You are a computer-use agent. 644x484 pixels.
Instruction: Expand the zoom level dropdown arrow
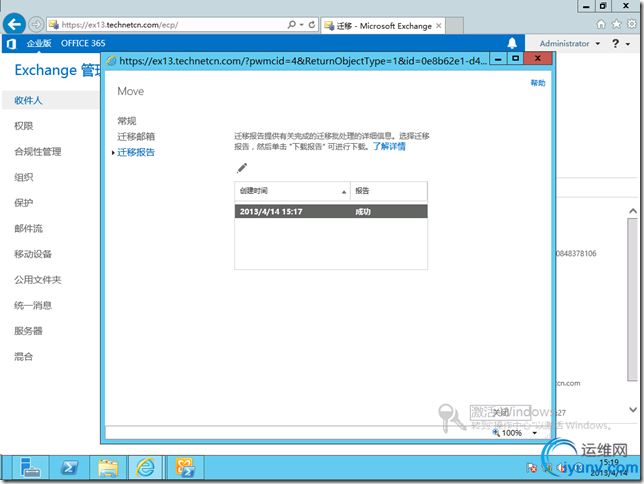(x=534, y=433)
